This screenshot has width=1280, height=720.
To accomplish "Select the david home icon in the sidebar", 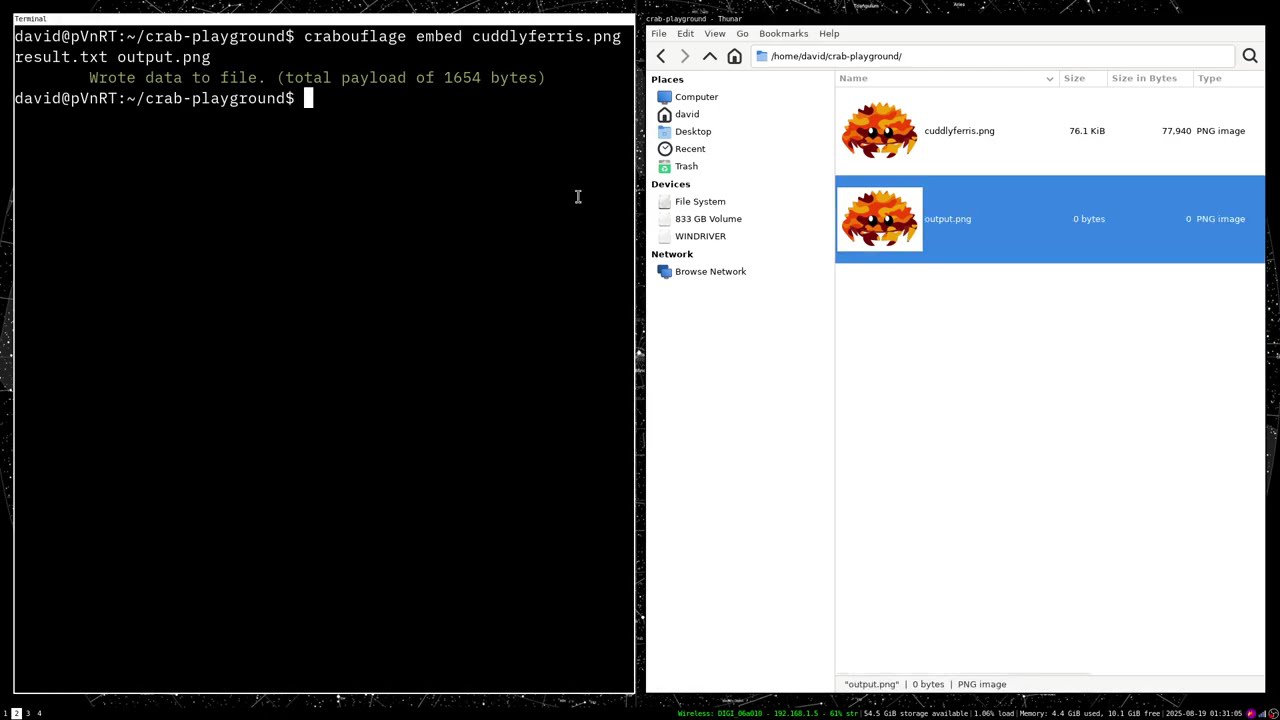I will tap(665, 114).
